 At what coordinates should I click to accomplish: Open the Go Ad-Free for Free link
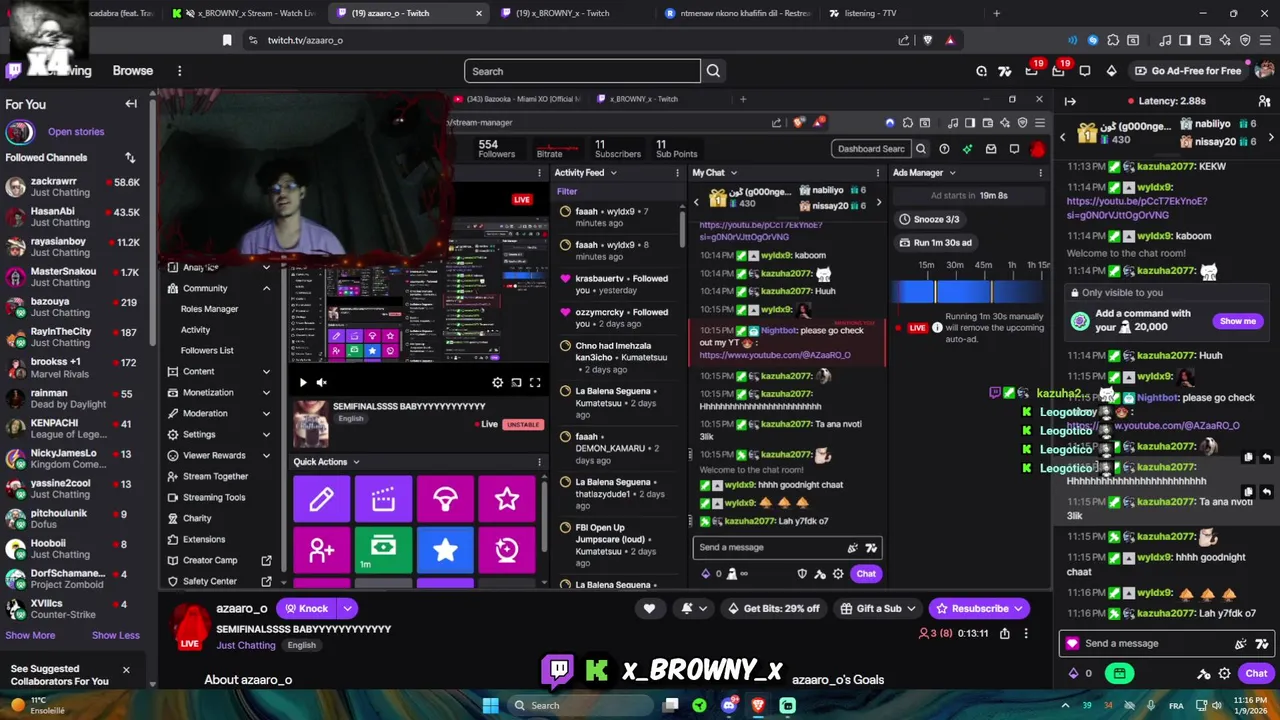1188,71
